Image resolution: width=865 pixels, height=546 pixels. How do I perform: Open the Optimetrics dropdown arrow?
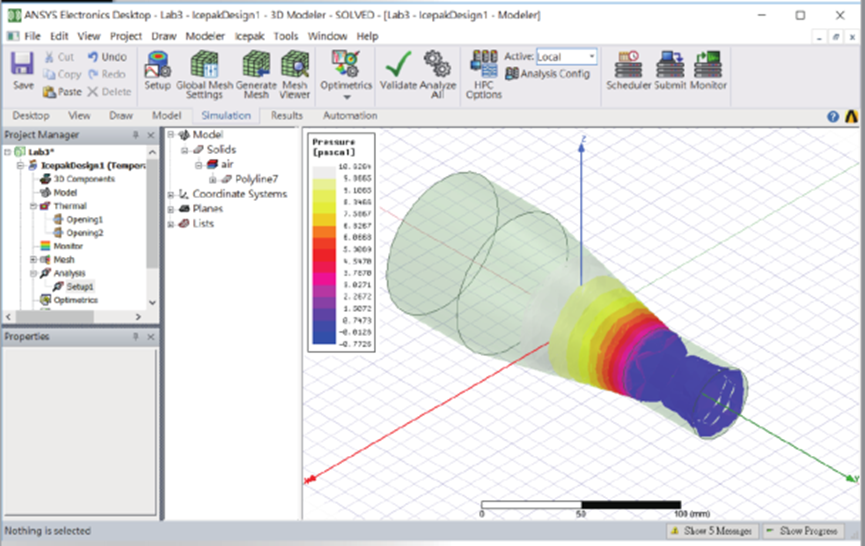pyautogui.click(x=346, y=98)
